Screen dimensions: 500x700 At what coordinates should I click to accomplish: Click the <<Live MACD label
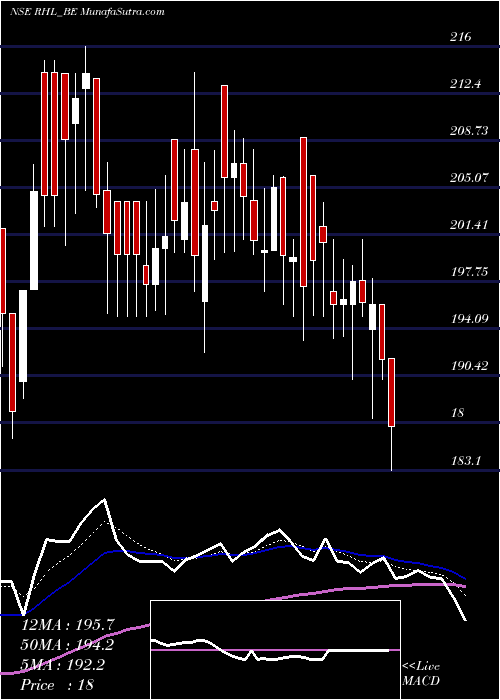pos(421,674)
